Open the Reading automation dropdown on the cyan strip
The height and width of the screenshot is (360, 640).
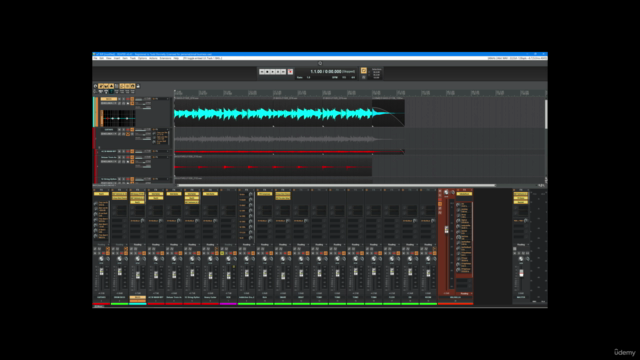coord(138,244)
